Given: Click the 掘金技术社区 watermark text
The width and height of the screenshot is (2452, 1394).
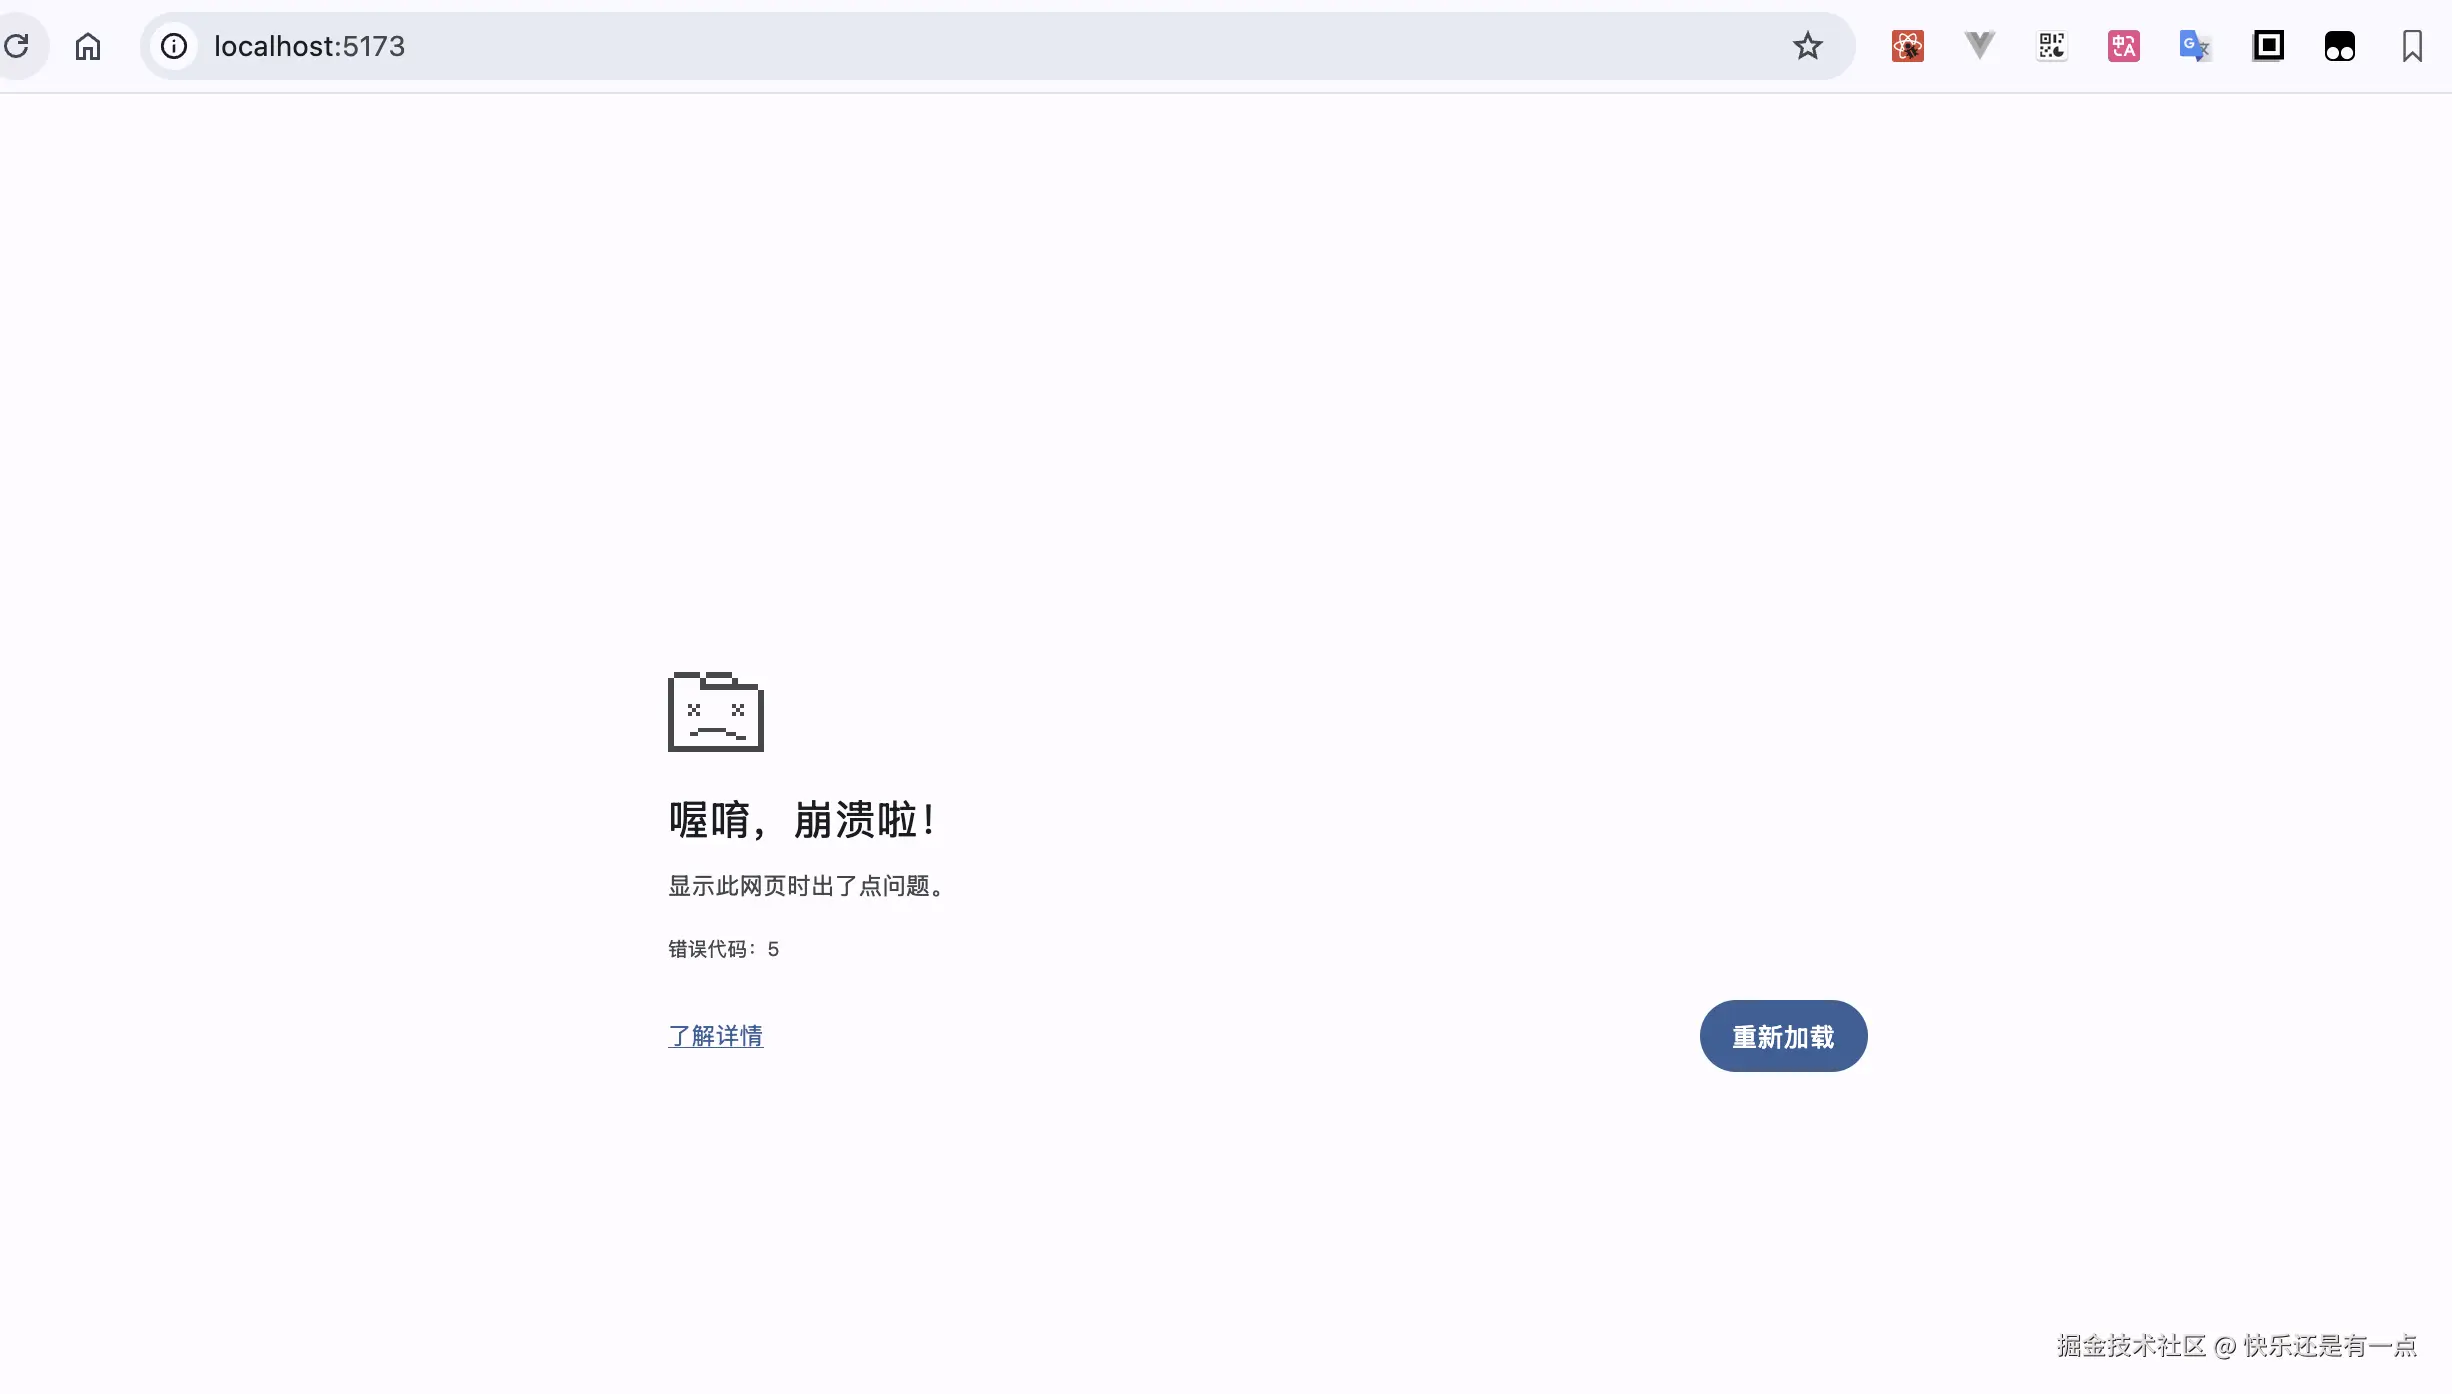Looking at the screenshot, I should tap(2131, 1346).
